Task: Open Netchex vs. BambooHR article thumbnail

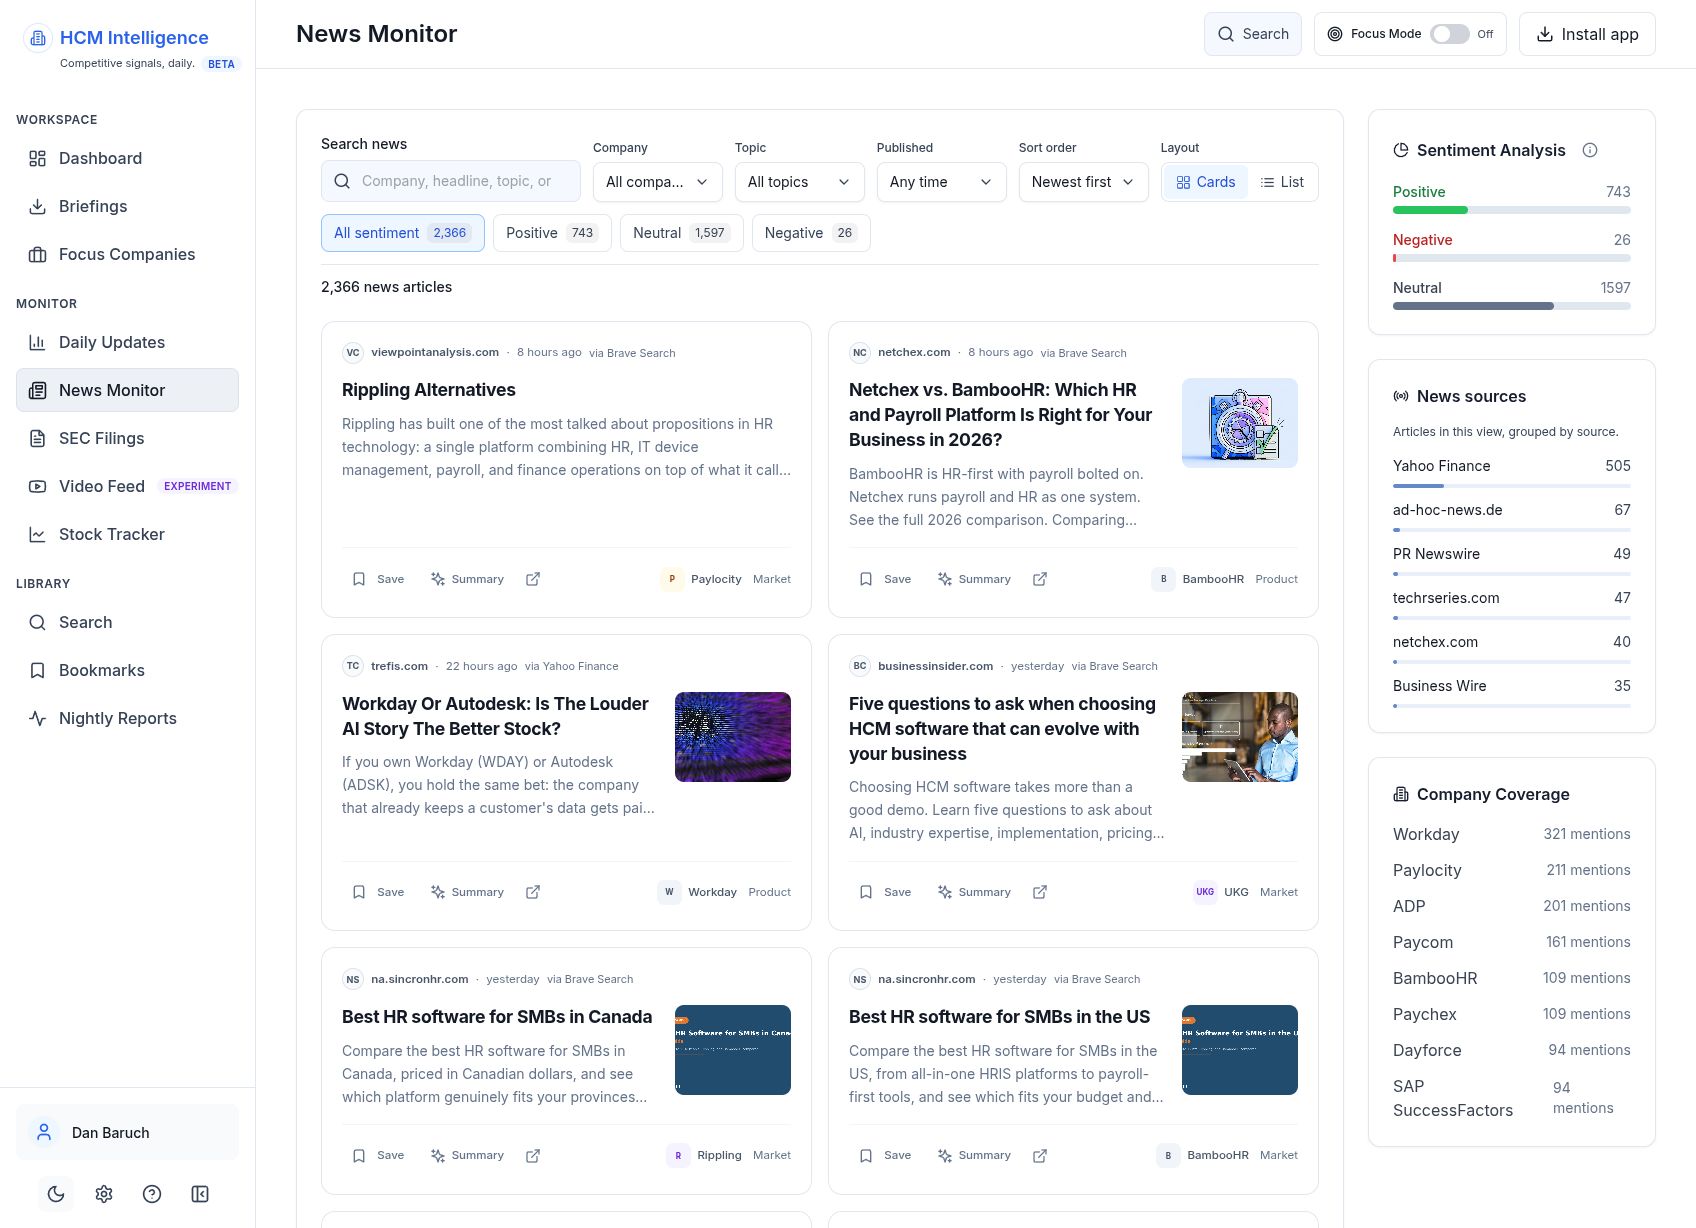Action: 1240,423
